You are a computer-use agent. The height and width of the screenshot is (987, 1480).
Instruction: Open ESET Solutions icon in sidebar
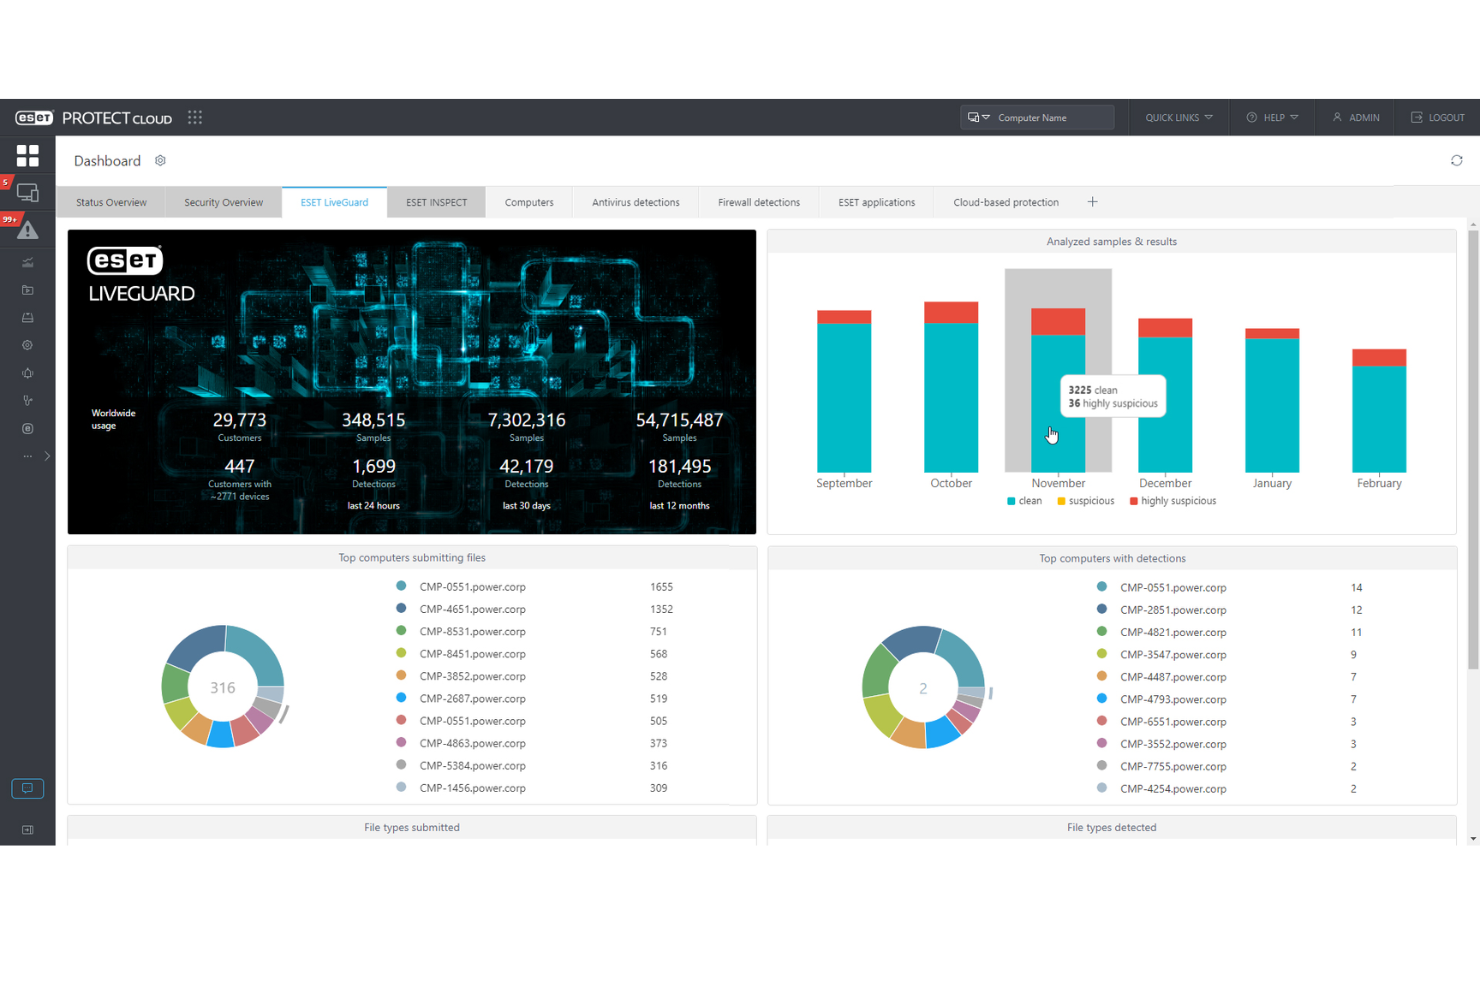(27, 428)
